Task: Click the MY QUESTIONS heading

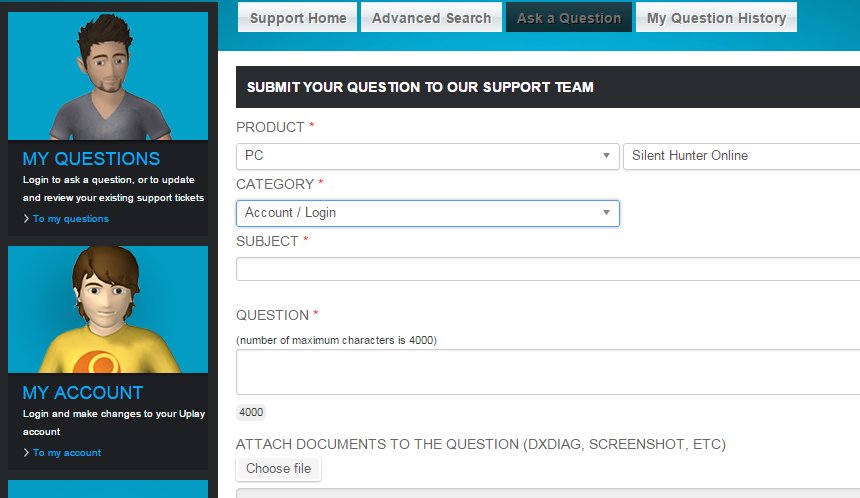Action: (91, 159)
